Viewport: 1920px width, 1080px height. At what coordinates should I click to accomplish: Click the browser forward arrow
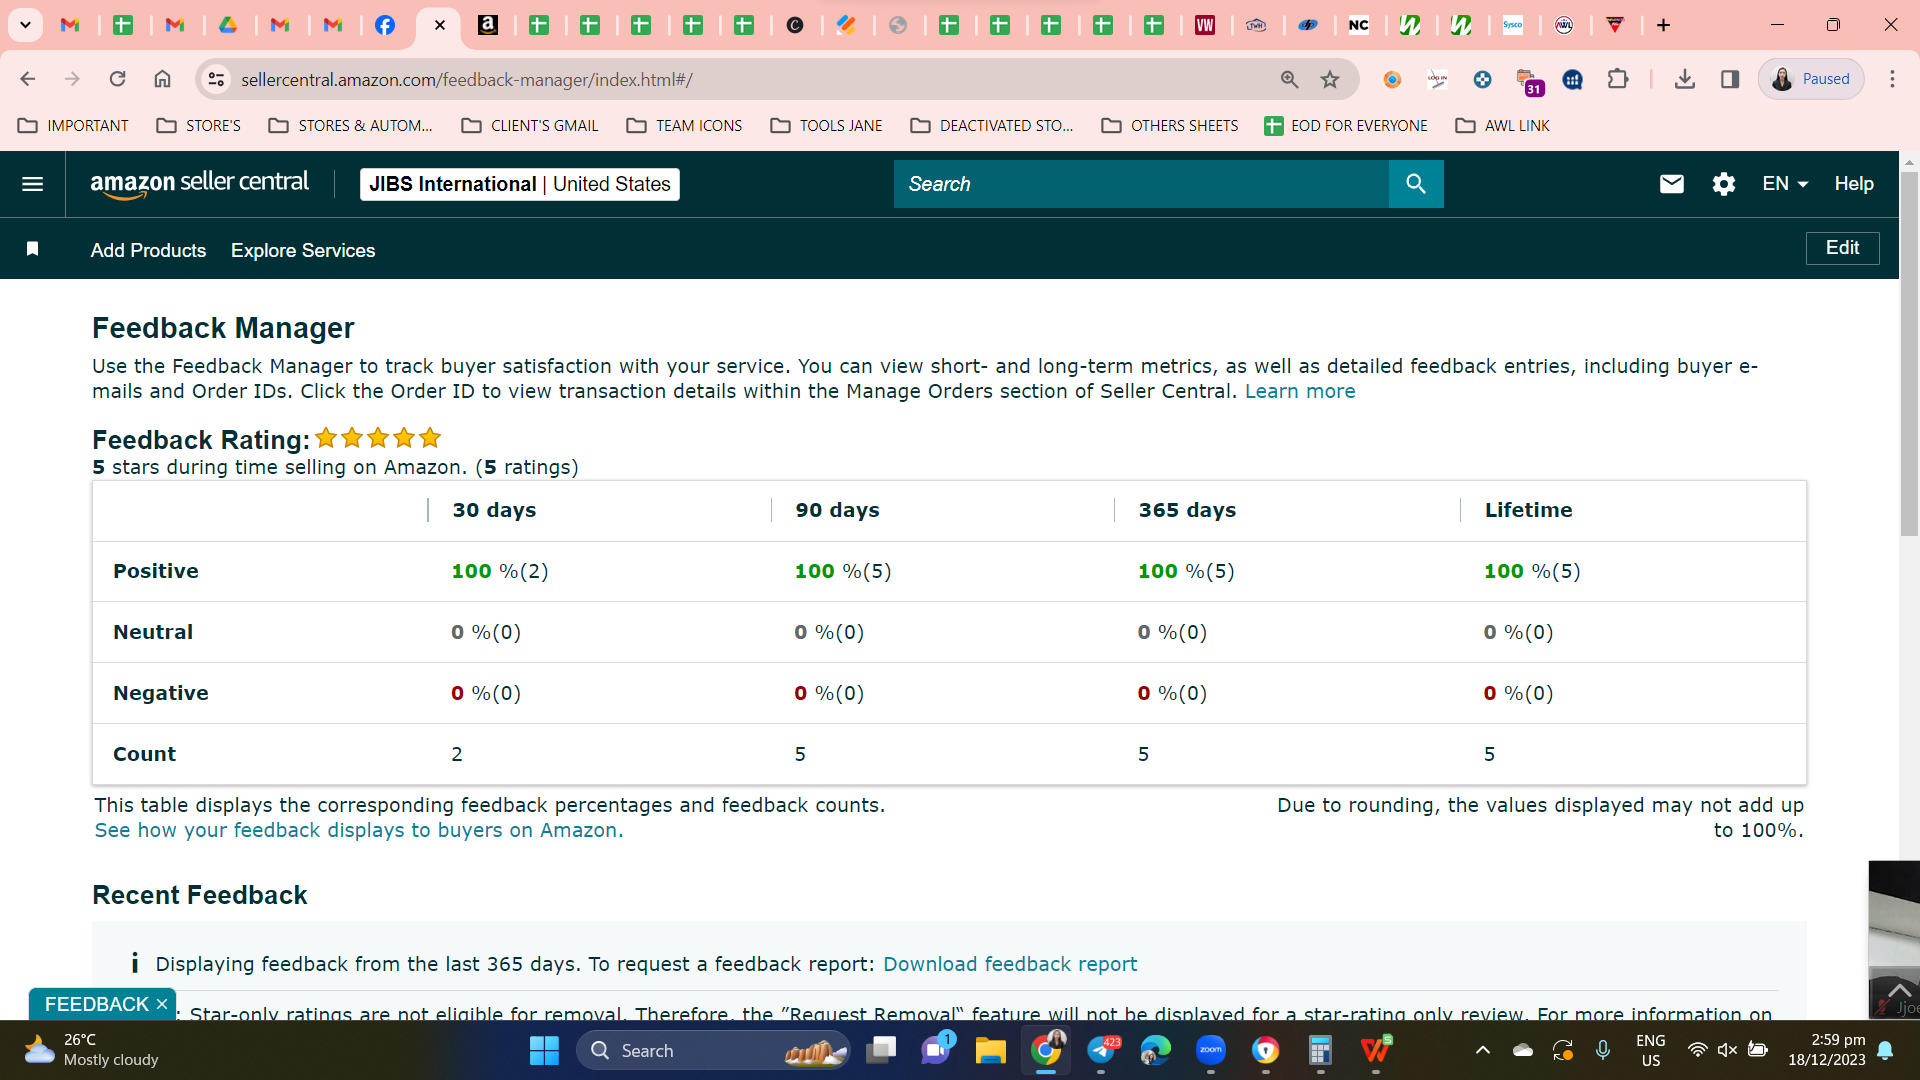point(72,79)
